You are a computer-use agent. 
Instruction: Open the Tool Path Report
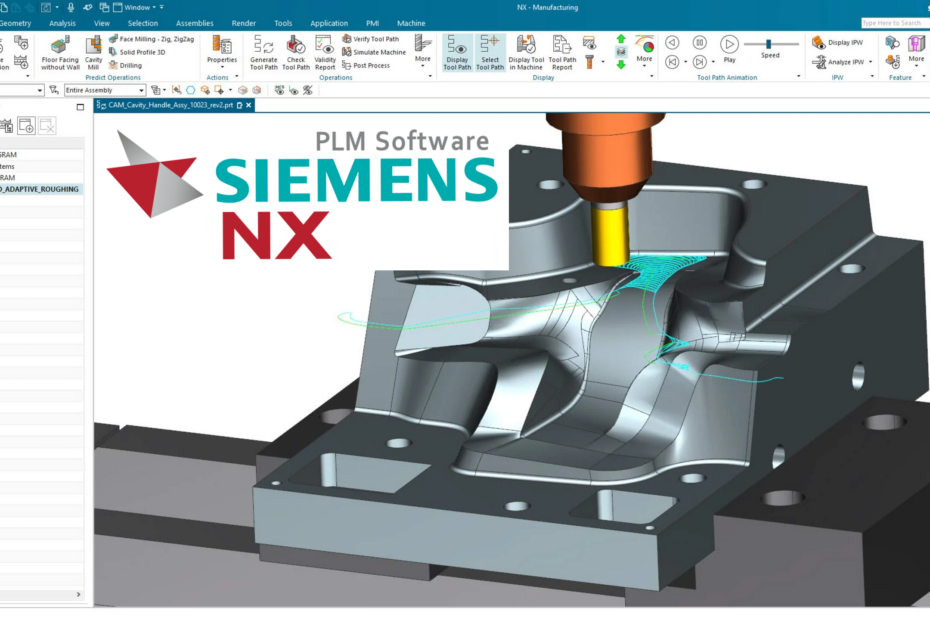[562, 53]
